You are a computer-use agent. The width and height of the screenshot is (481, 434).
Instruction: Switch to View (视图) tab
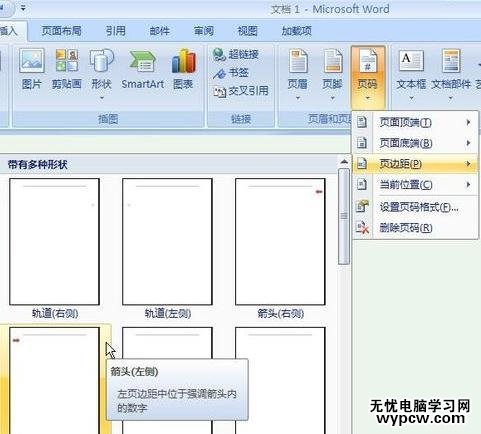(247, 31)
